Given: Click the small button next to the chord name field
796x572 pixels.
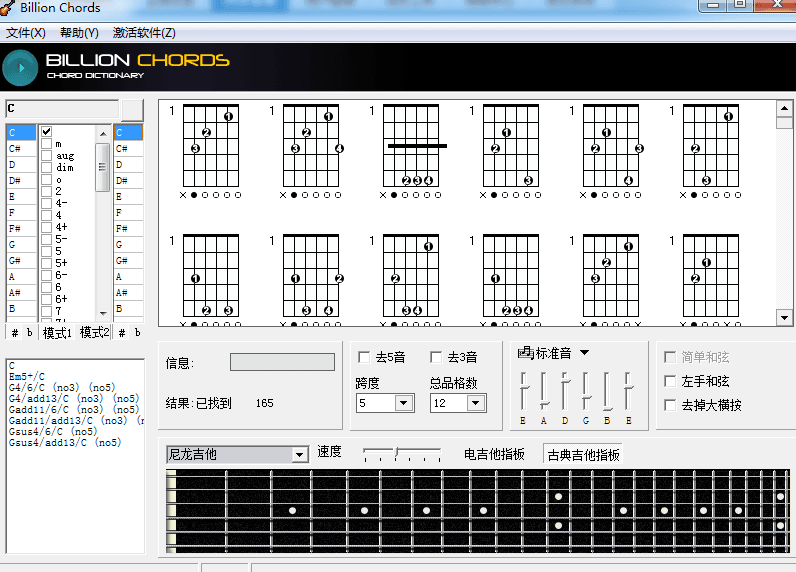Looking at the screenshot, I should tap(133, 110).
